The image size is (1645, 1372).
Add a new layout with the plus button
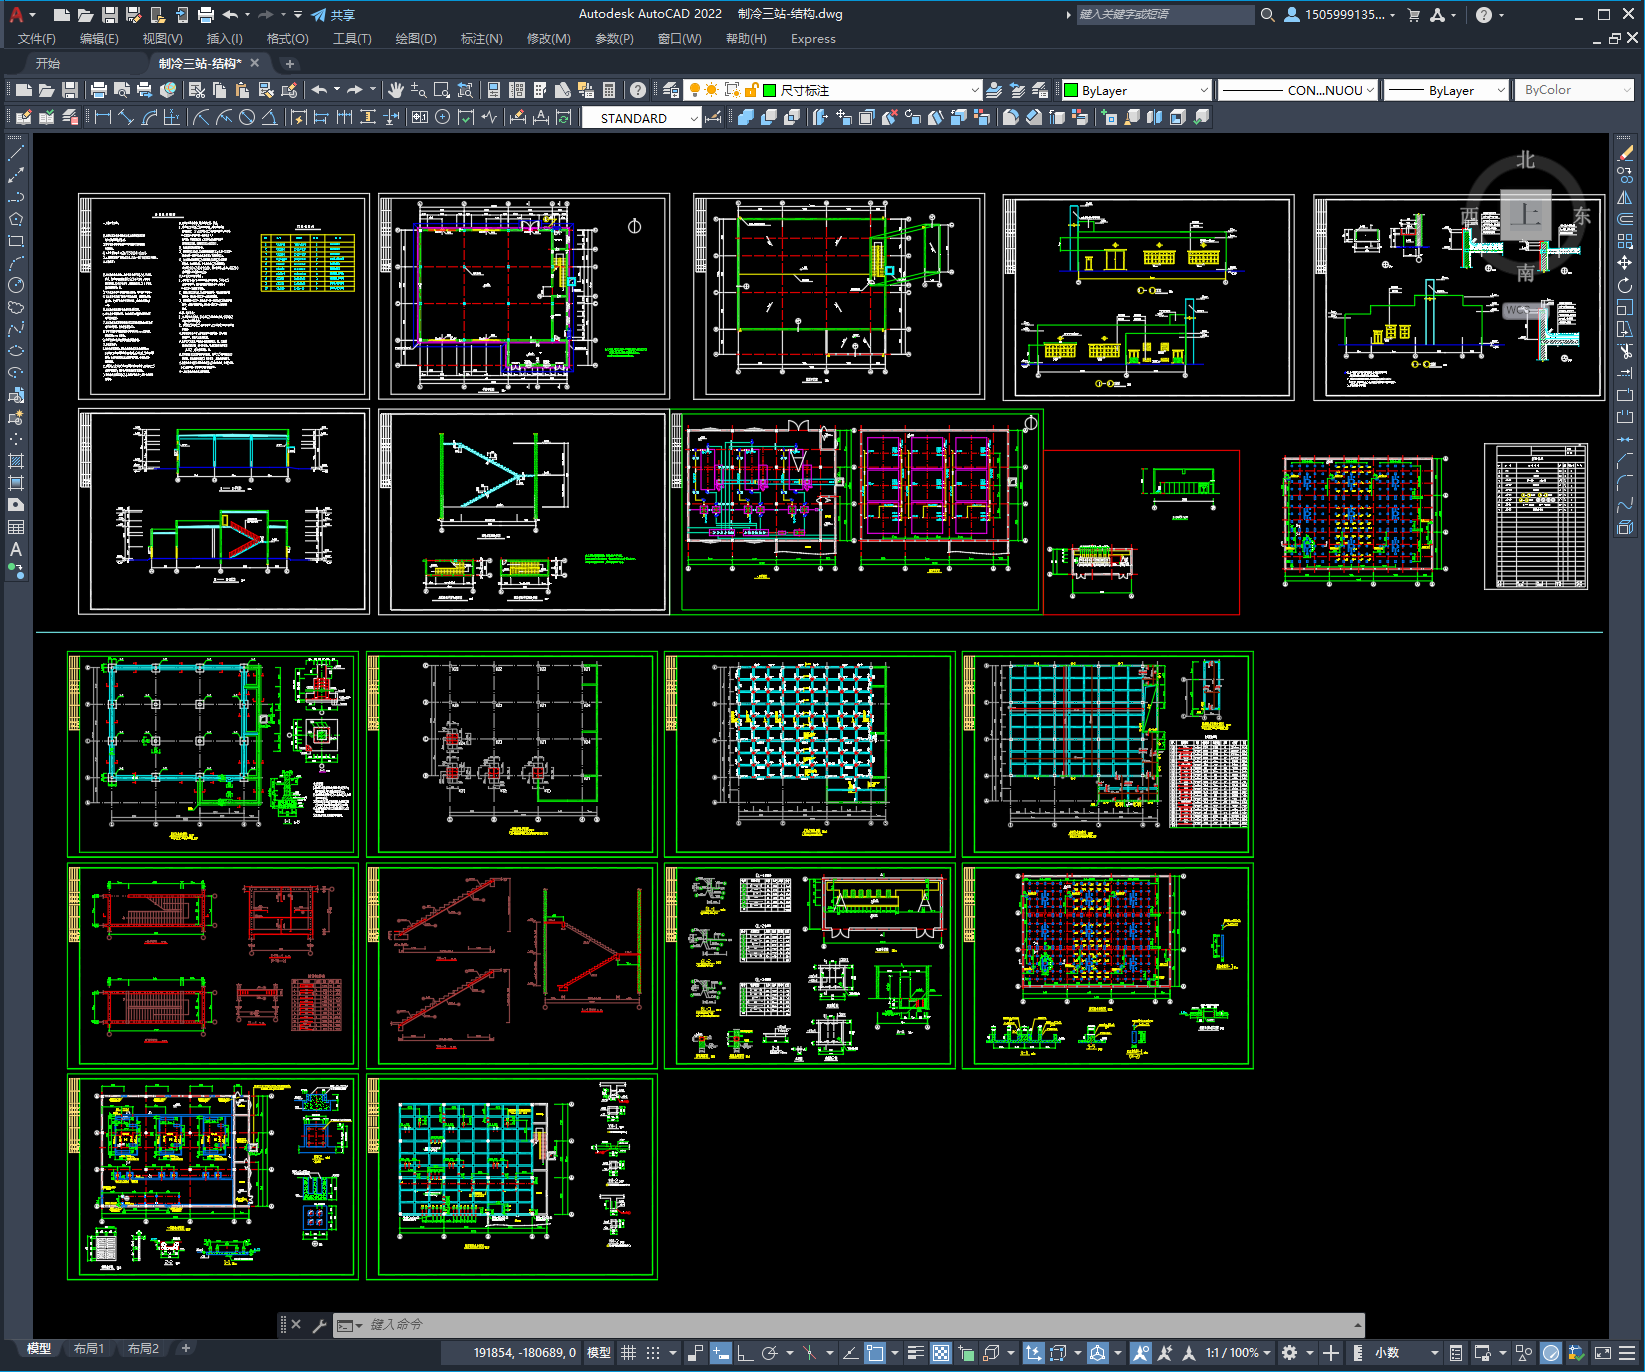(185, 1349)
